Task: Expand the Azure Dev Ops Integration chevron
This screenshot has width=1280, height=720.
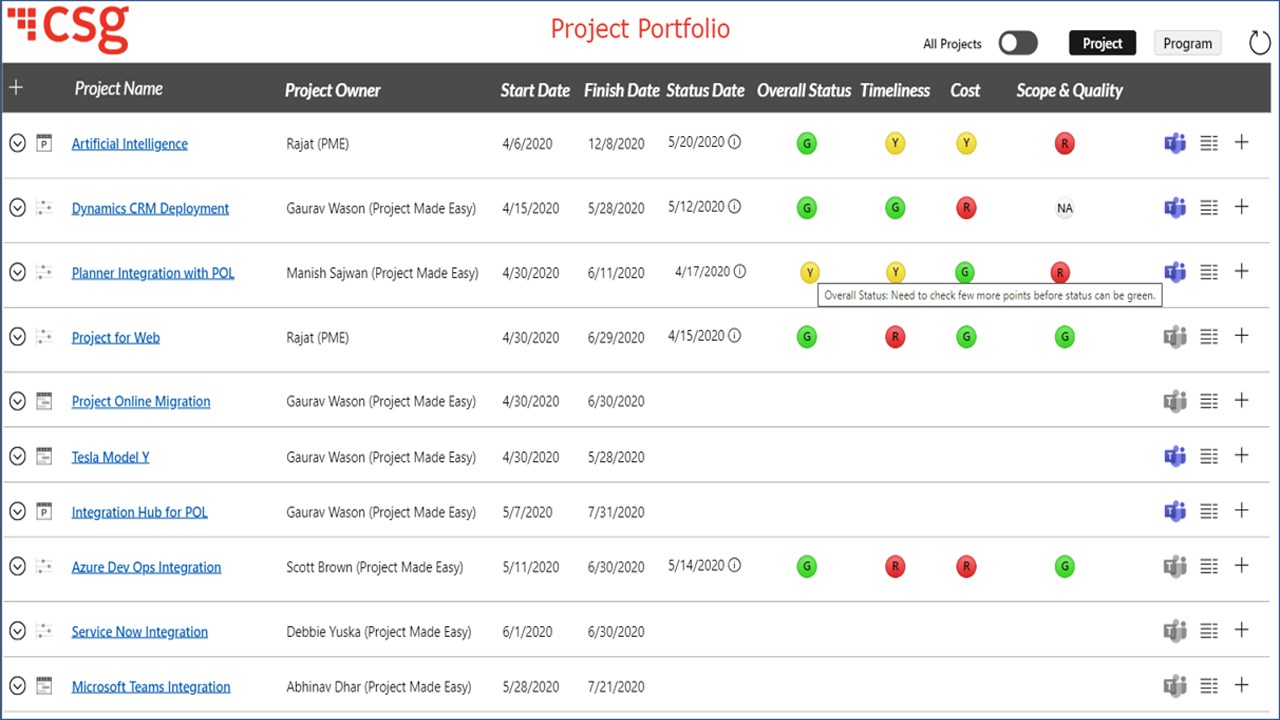Action: pos(17,566)
